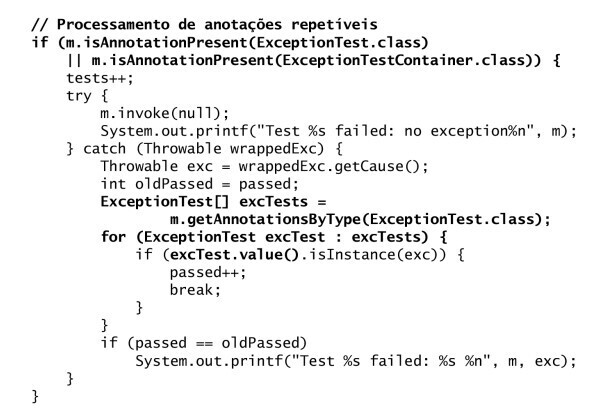Click the int oldPassed declaration
This screenshot has height=417, width=615.
200,184
